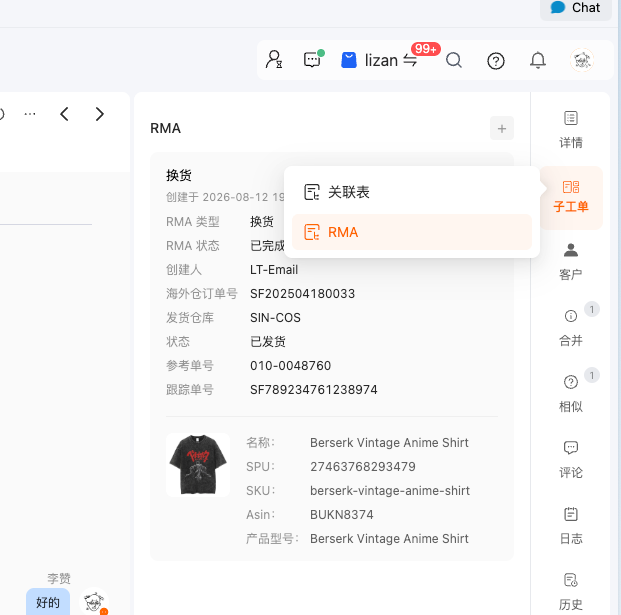Open the 客户 customer panel
This screenshot has width=621, height=615.
click(571, 261)
